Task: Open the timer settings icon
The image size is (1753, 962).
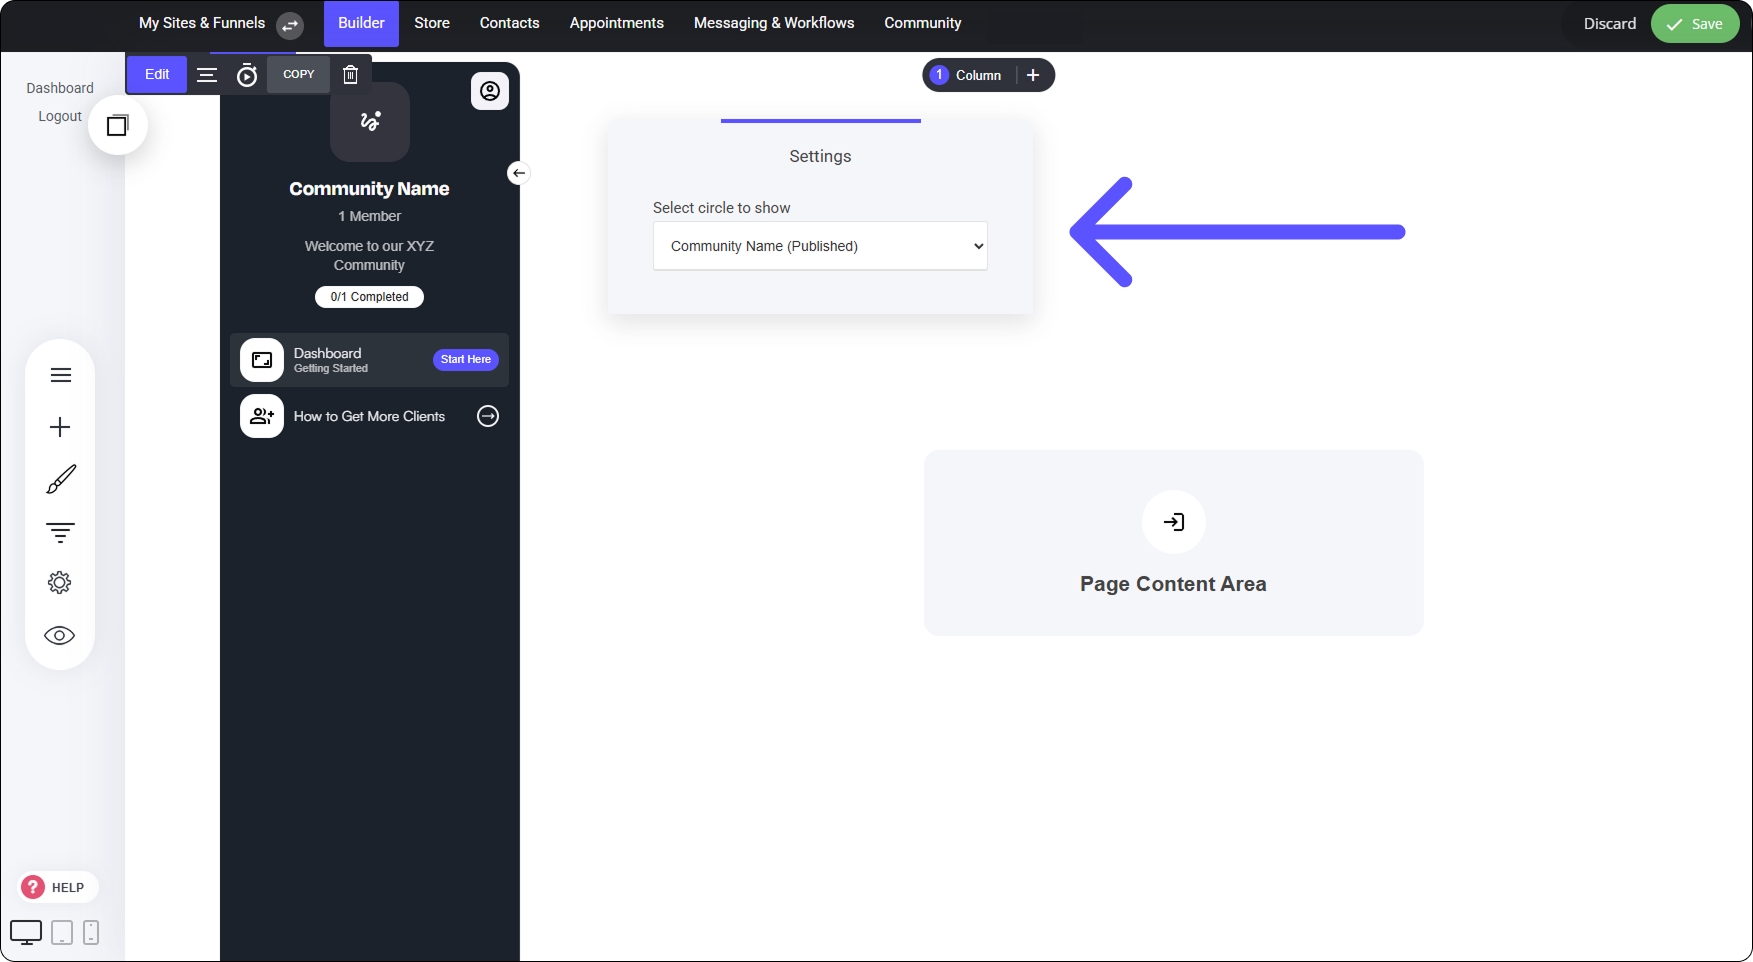Action: 247,75
